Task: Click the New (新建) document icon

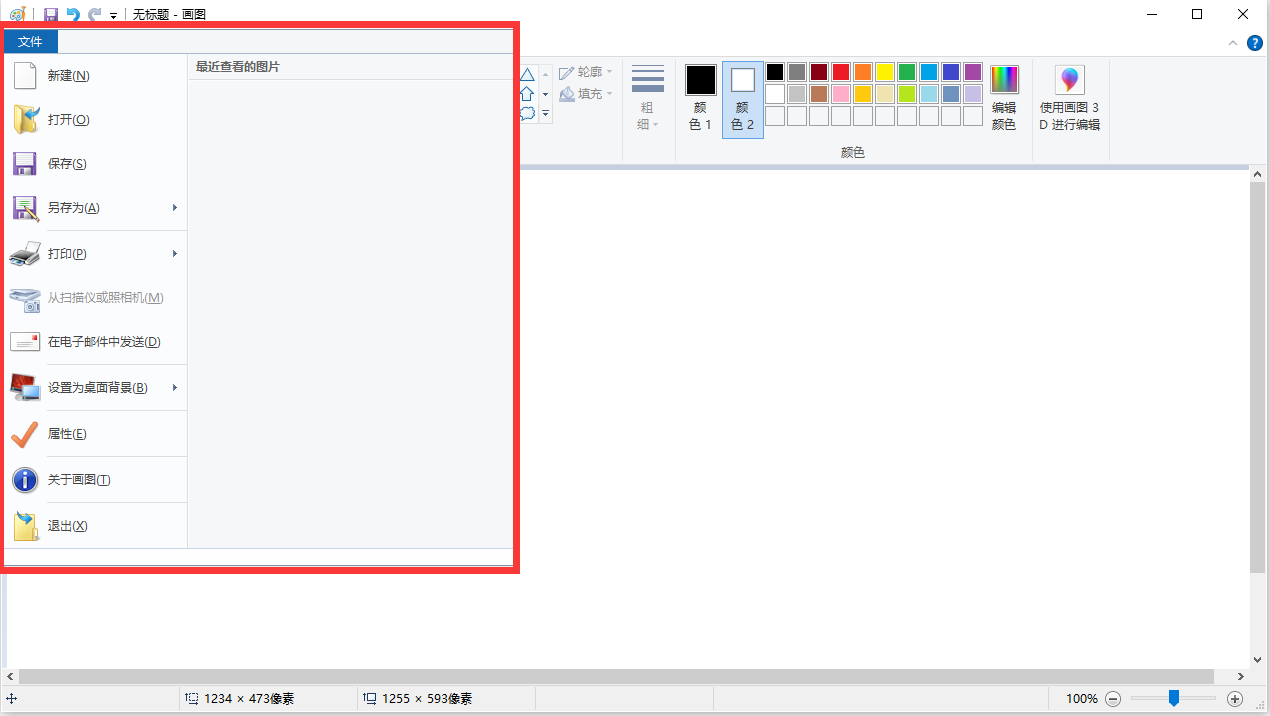Action: (x=25, y=76)
